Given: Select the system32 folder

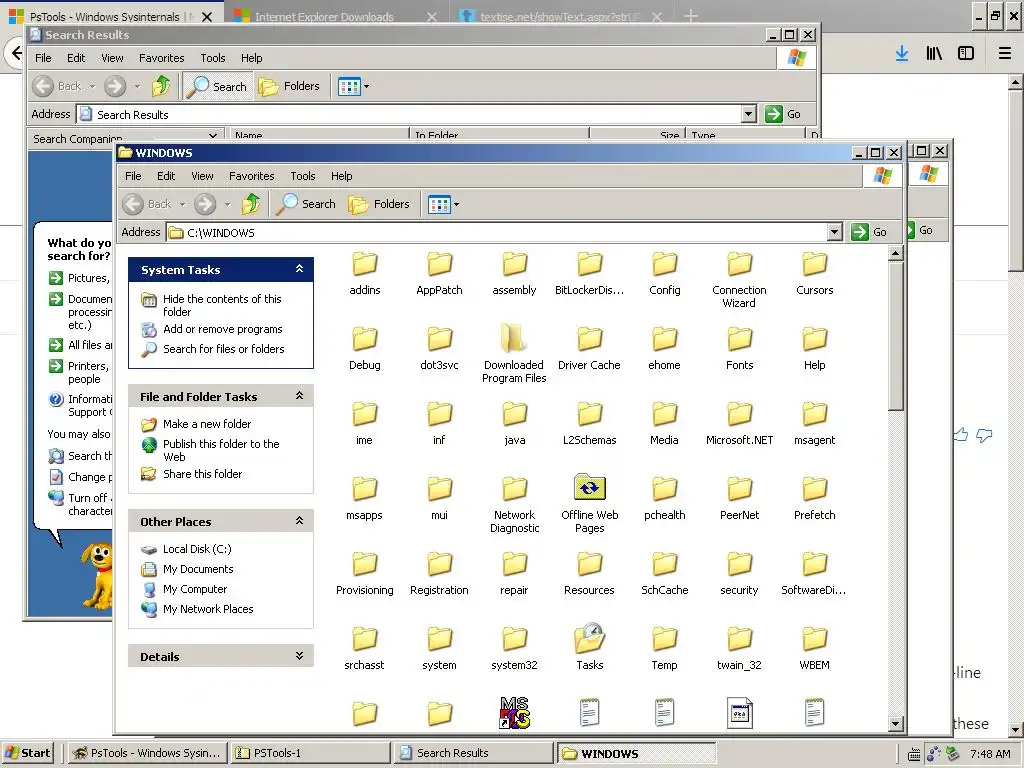Looking at the screenshot, I should (515, 649).
